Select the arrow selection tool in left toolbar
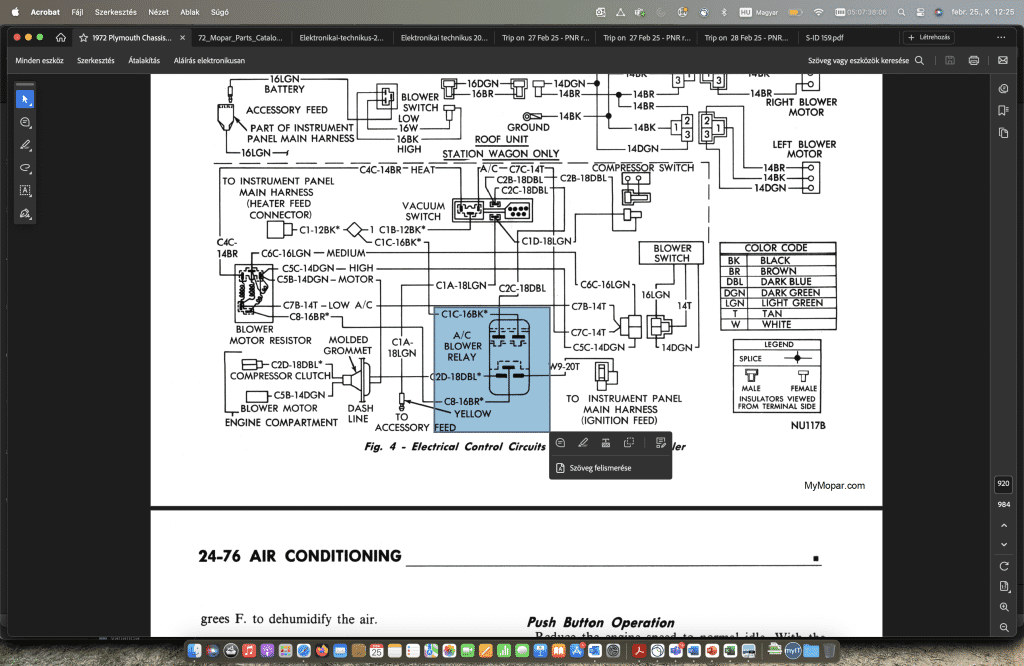 tap(25, 99)
